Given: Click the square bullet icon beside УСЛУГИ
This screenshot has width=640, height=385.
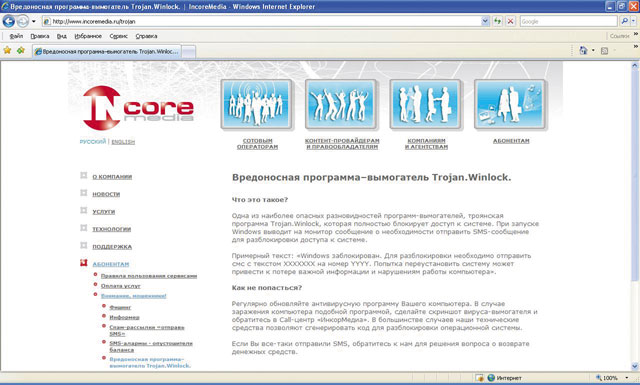Looking at the screenshot, I should [x=84, y=211].
